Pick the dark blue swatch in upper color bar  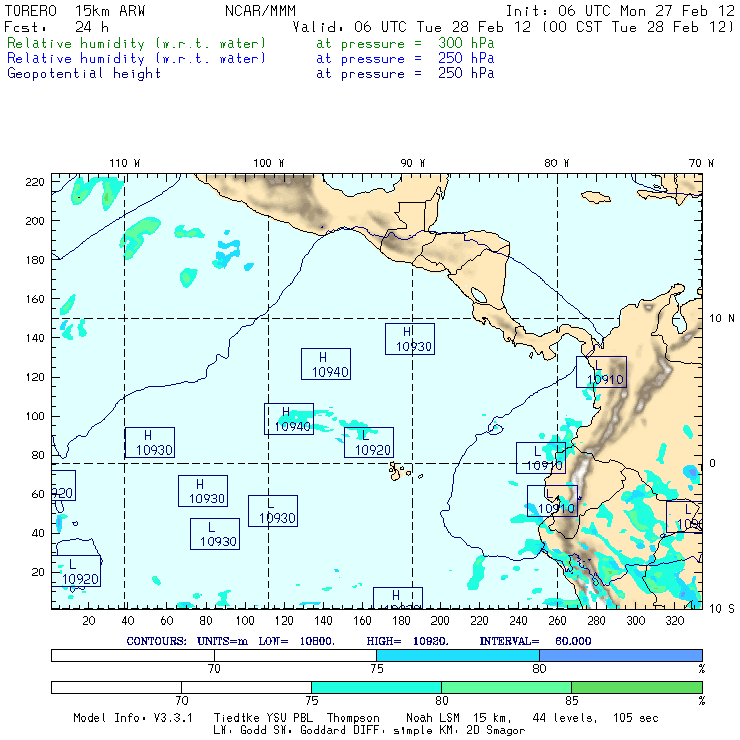click(x=621, y=654)
